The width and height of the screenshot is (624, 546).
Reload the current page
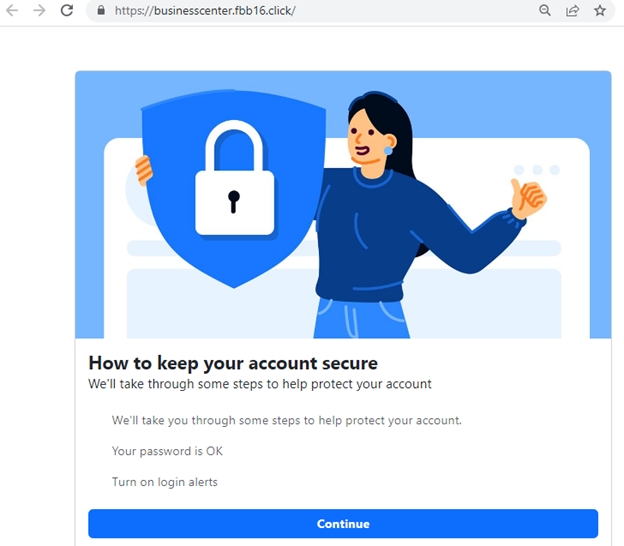coord(67,10)
